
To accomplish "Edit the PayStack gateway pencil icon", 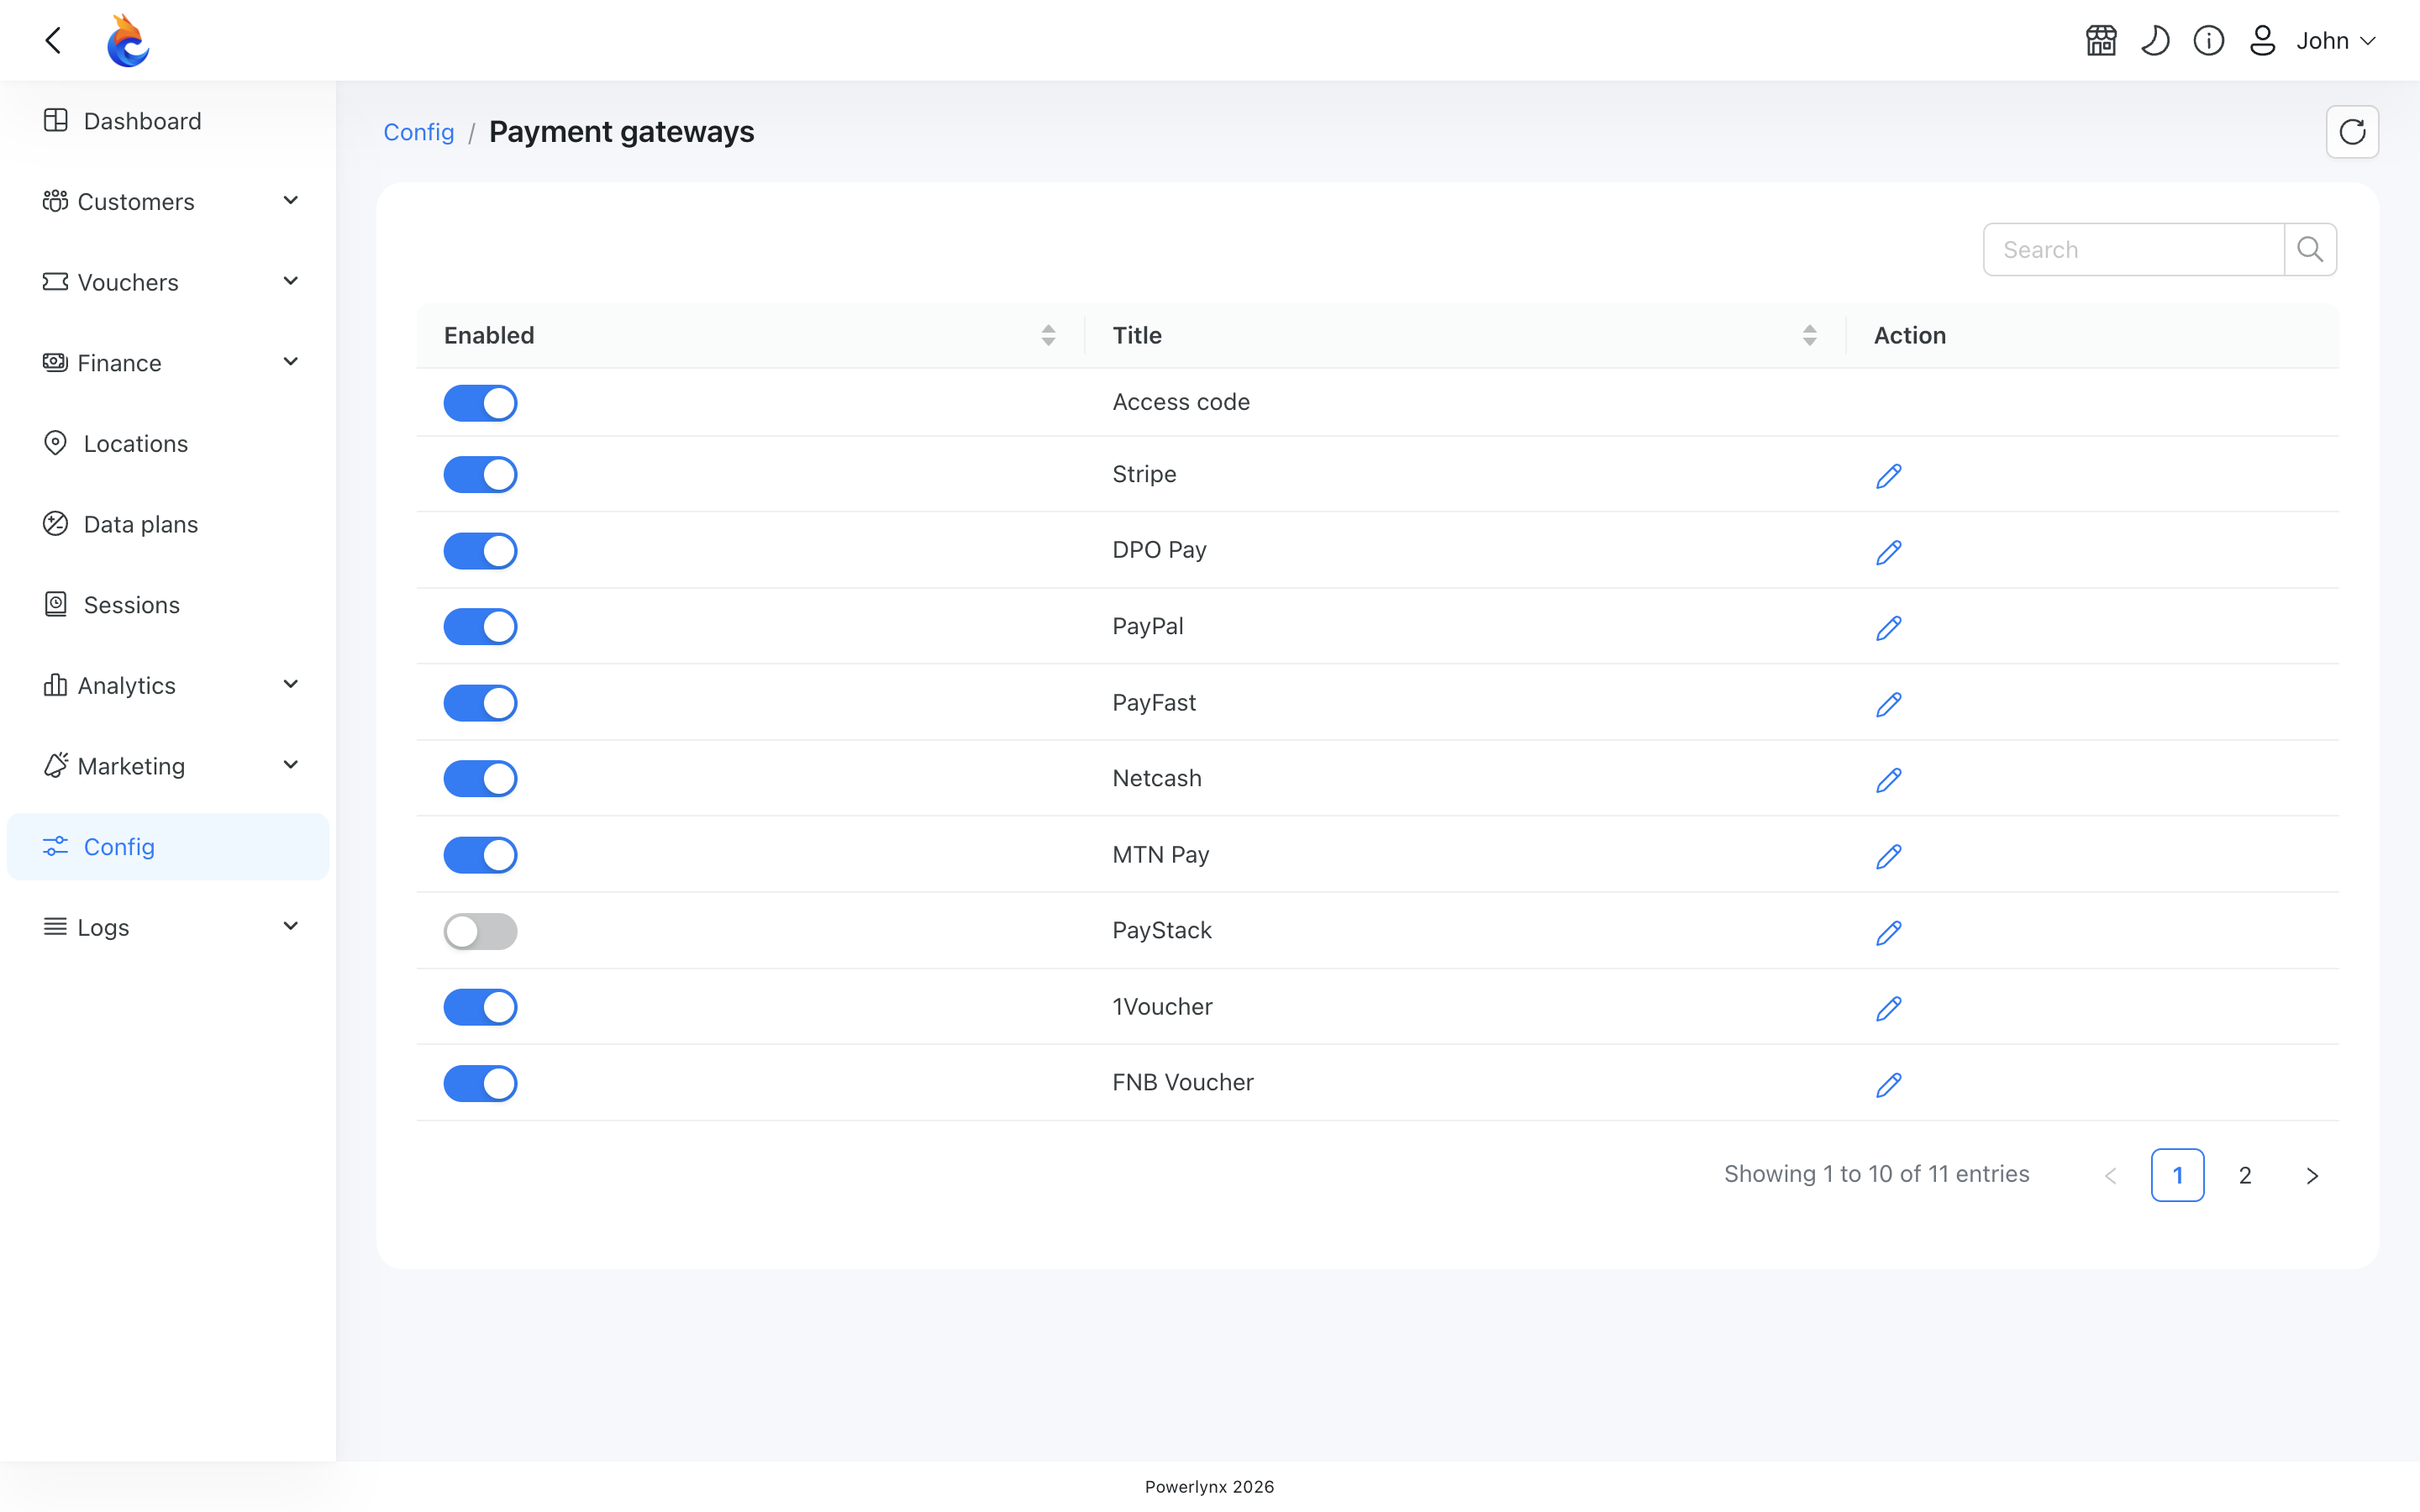I will [1888, 932].
